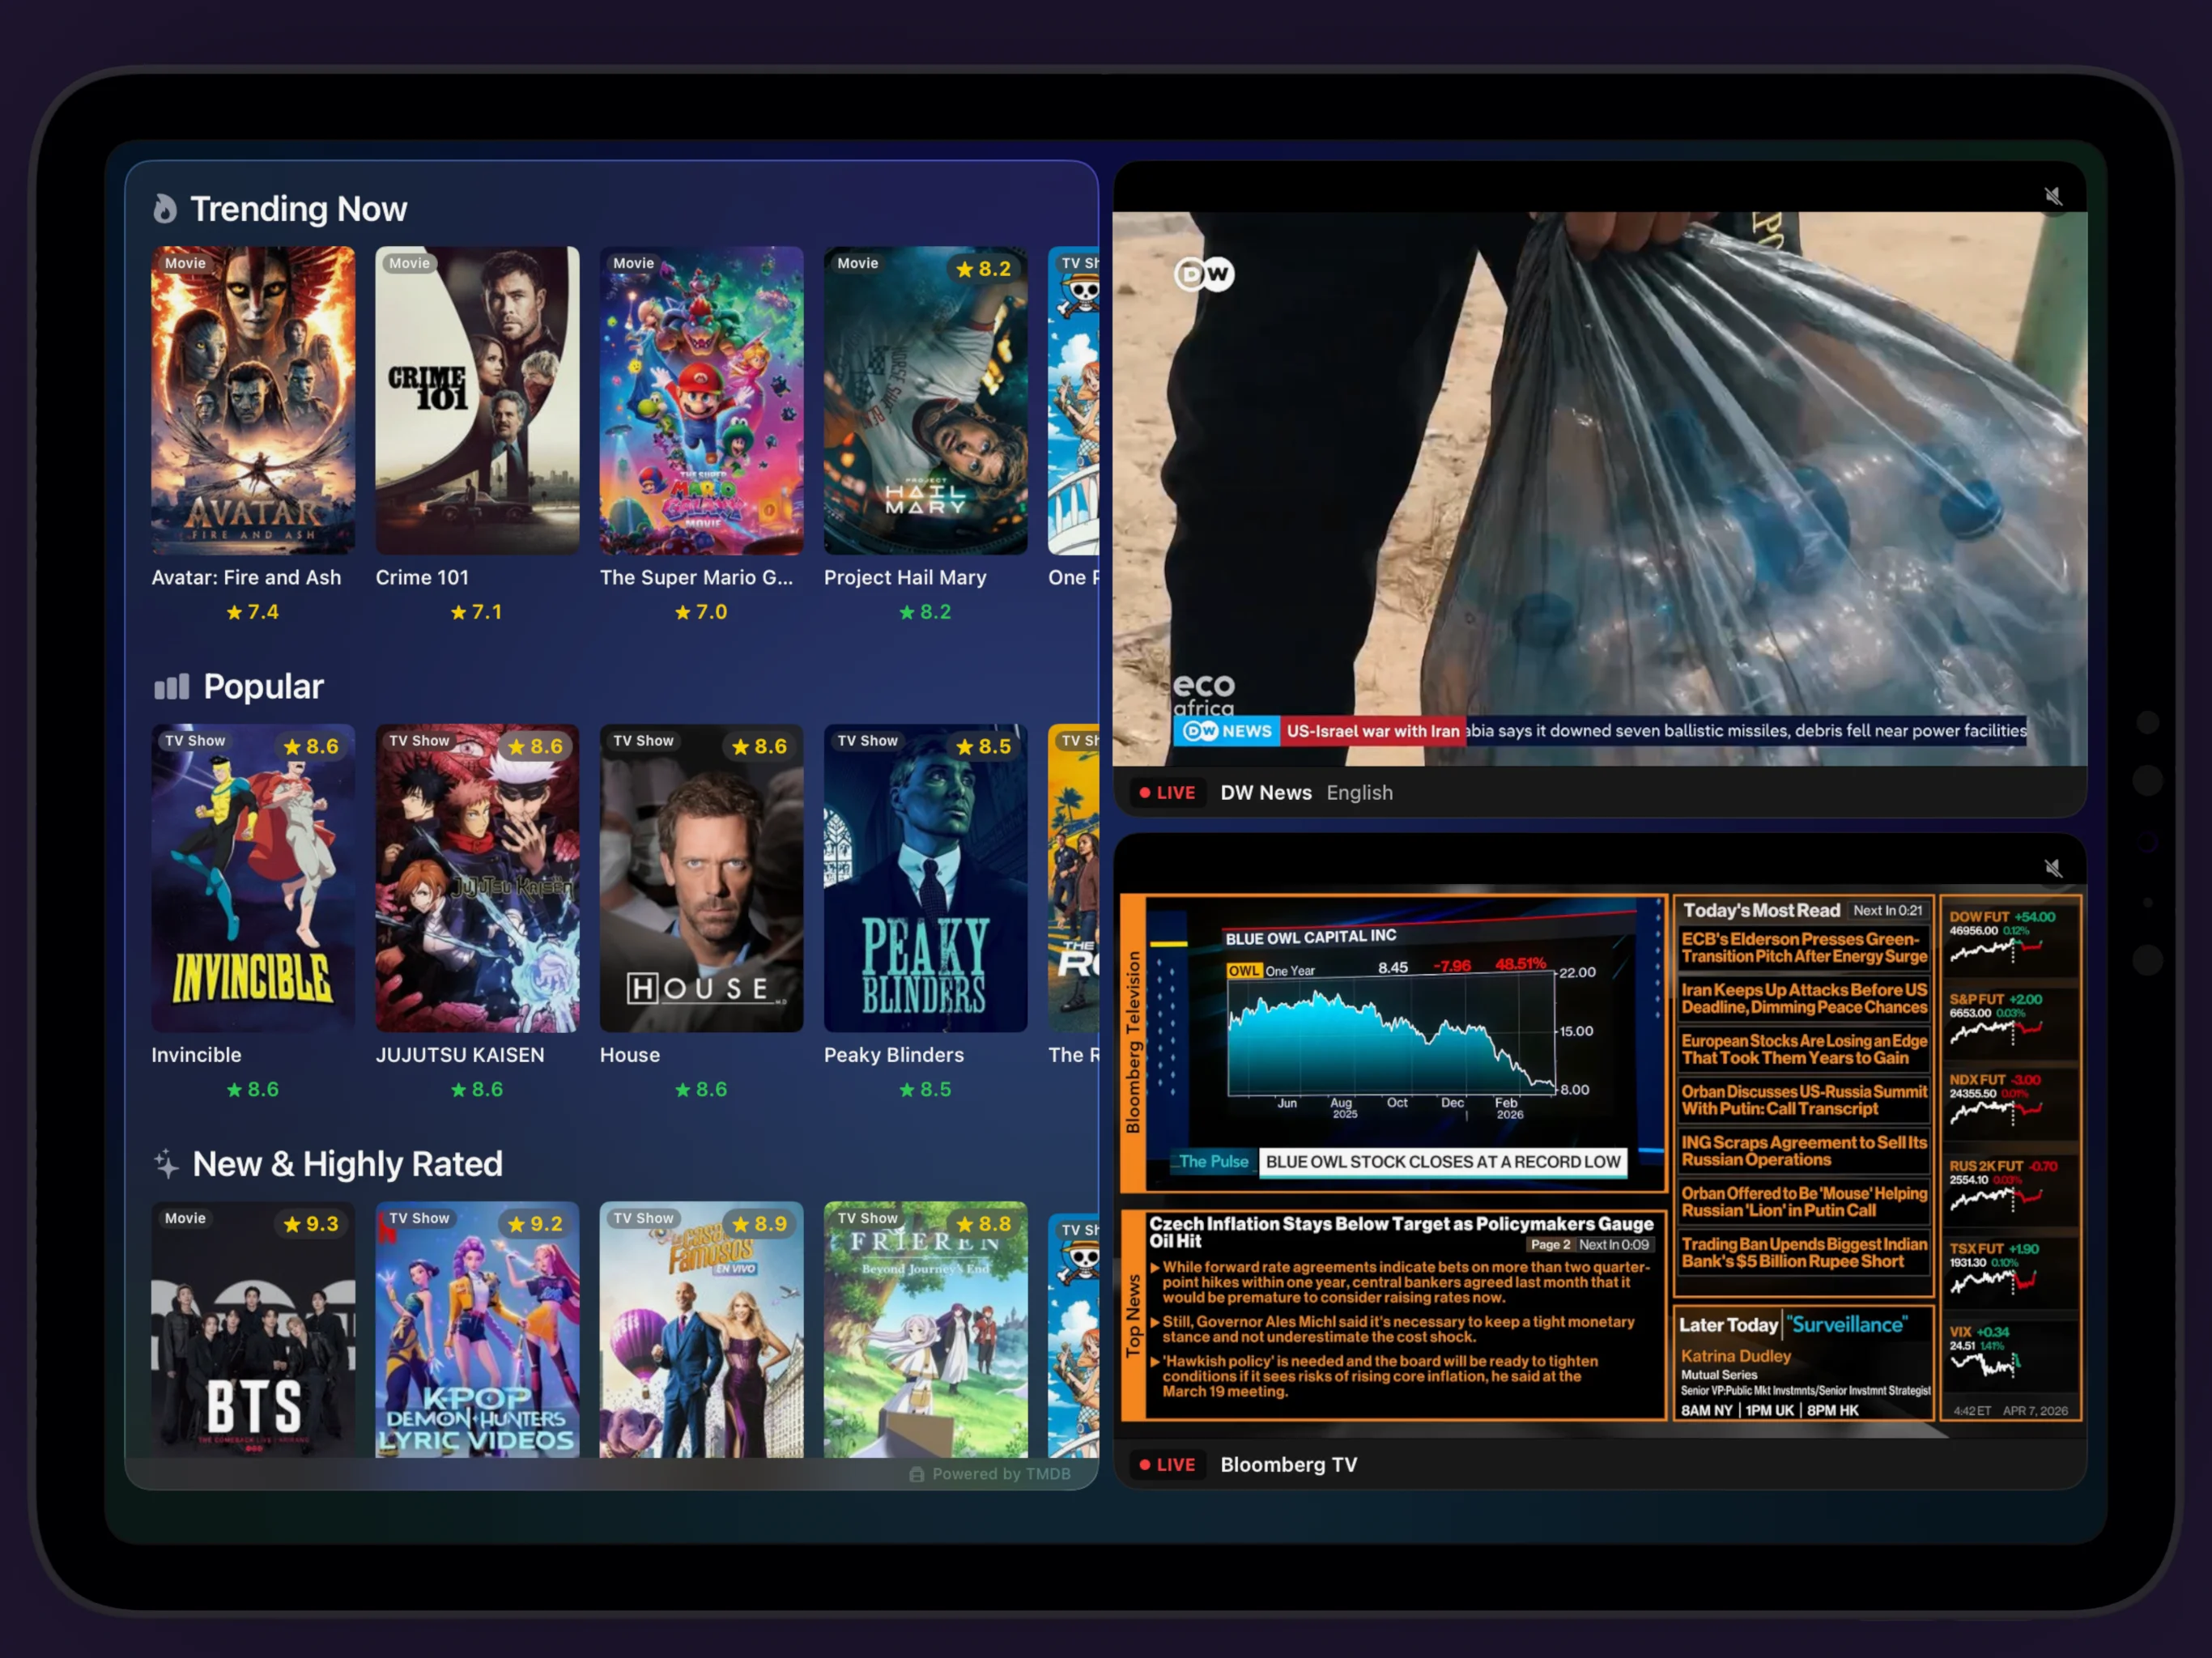Open the Frieren Beyond Journey's End poster
The image size is (2212, 1658).
[x=925, y=1330]
